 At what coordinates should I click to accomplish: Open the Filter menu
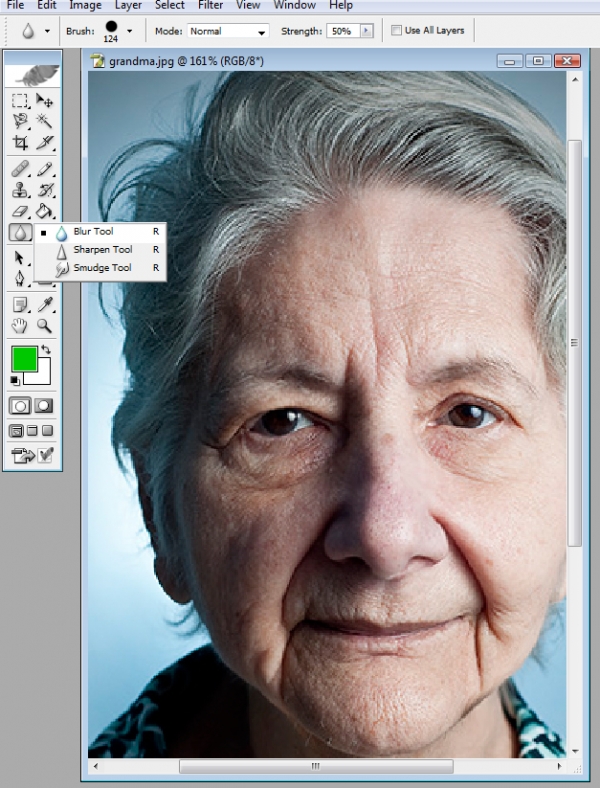pyautogui.click(x=211, y=5)
